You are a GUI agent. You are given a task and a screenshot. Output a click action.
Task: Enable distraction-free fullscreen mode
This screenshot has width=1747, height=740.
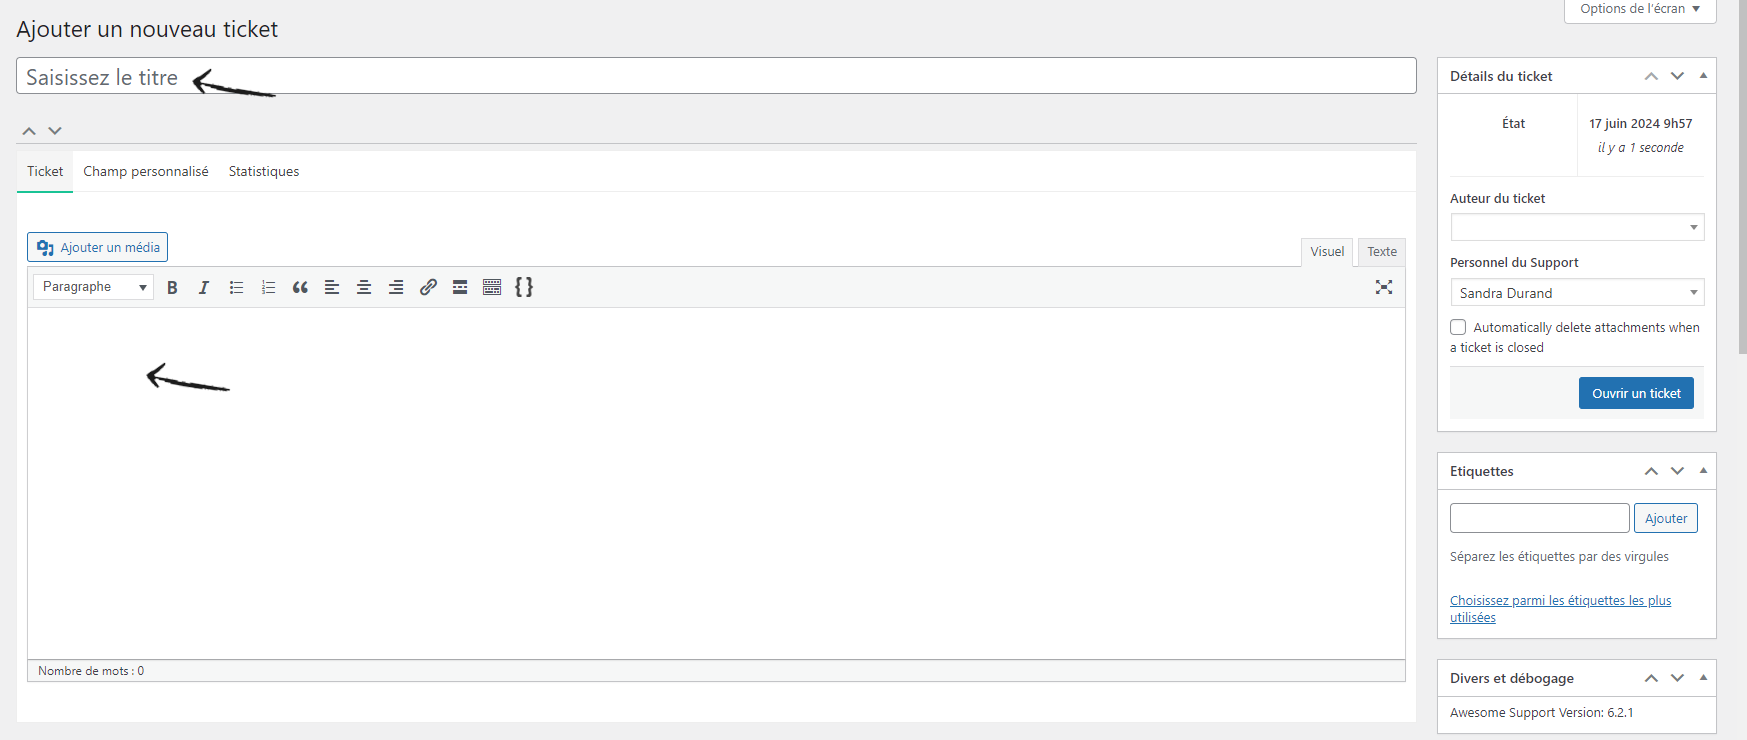click(1384, 287)
